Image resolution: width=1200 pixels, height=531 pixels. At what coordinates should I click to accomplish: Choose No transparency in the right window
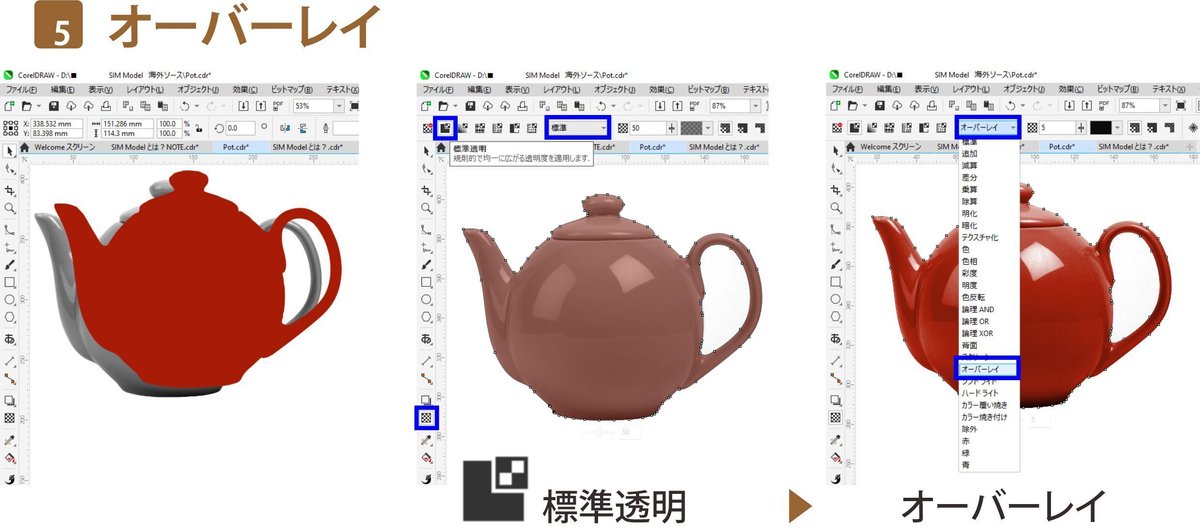(x=838, y=128)
